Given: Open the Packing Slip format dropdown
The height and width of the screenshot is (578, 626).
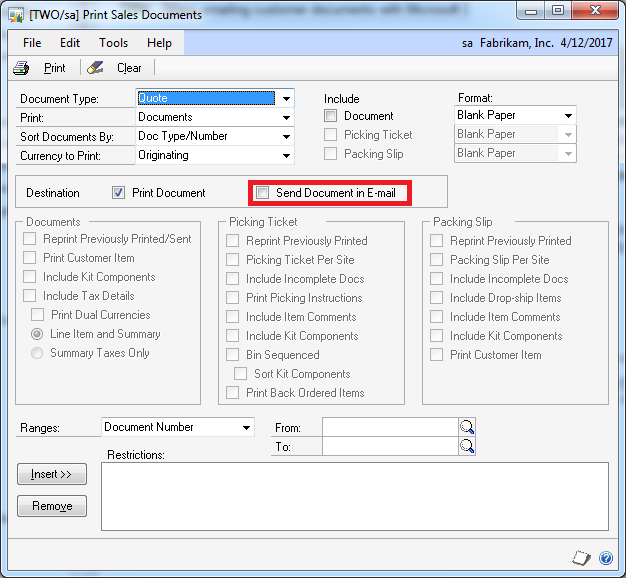Looking at the screenshot, I should click(568, 154).
